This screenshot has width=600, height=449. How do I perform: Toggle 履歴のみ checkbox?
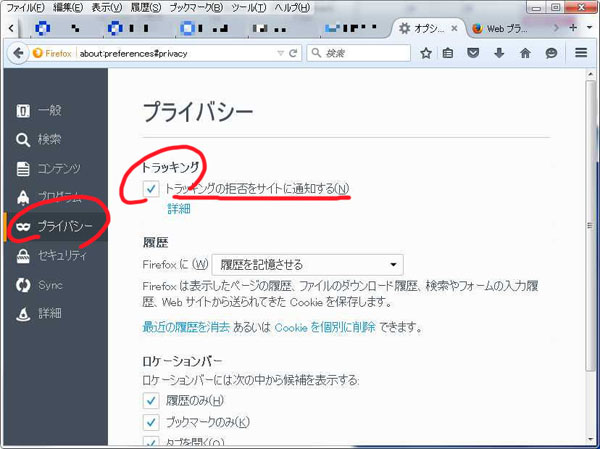click(151, 401)
